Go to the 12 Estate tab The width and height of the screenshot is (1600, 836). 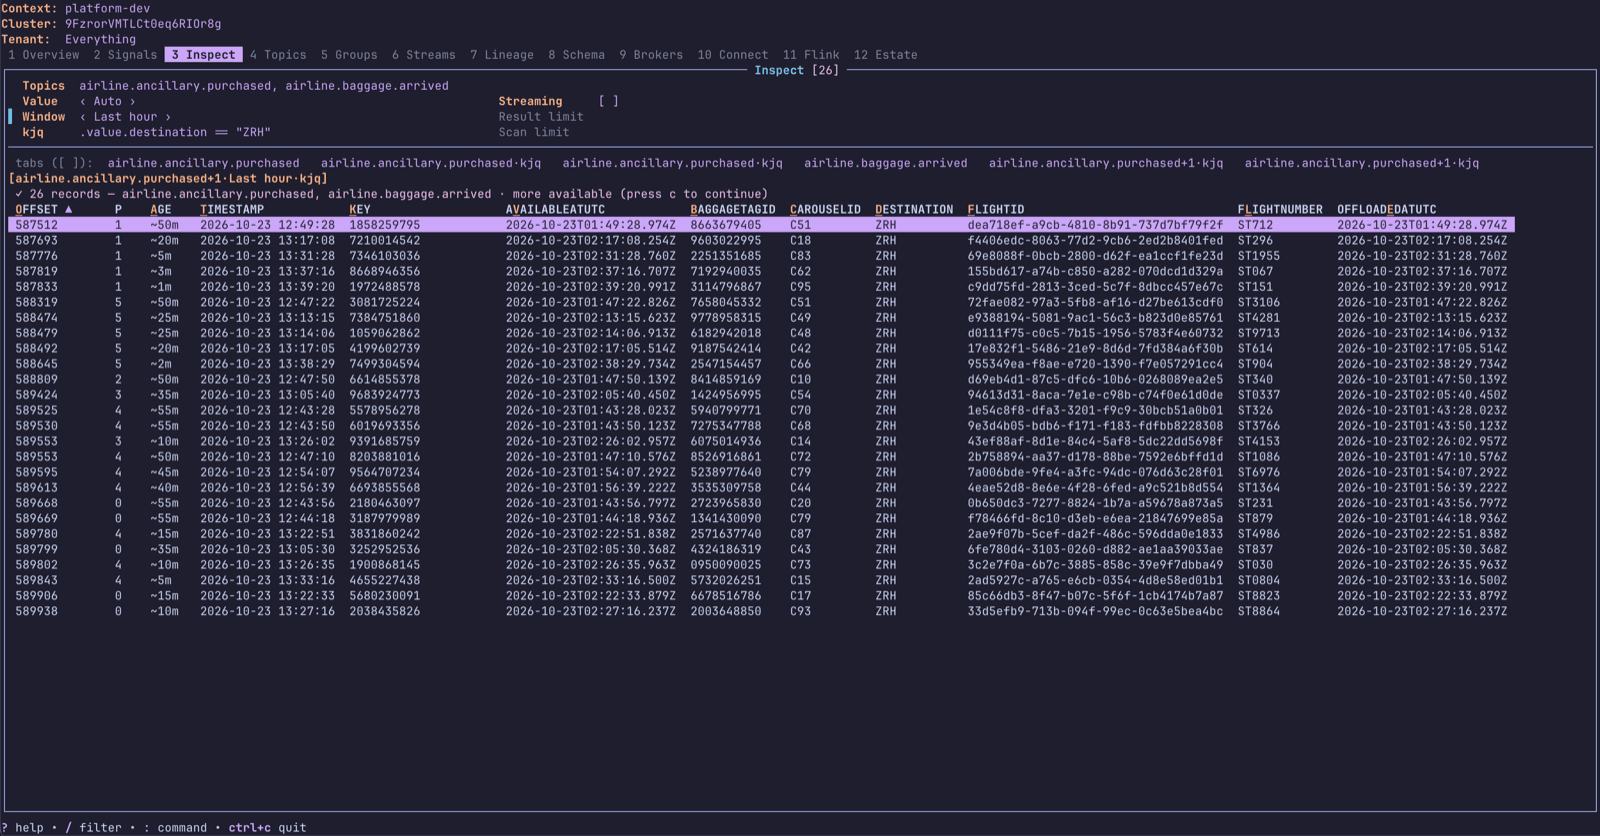pyautogui.click(x=885, y=55)
